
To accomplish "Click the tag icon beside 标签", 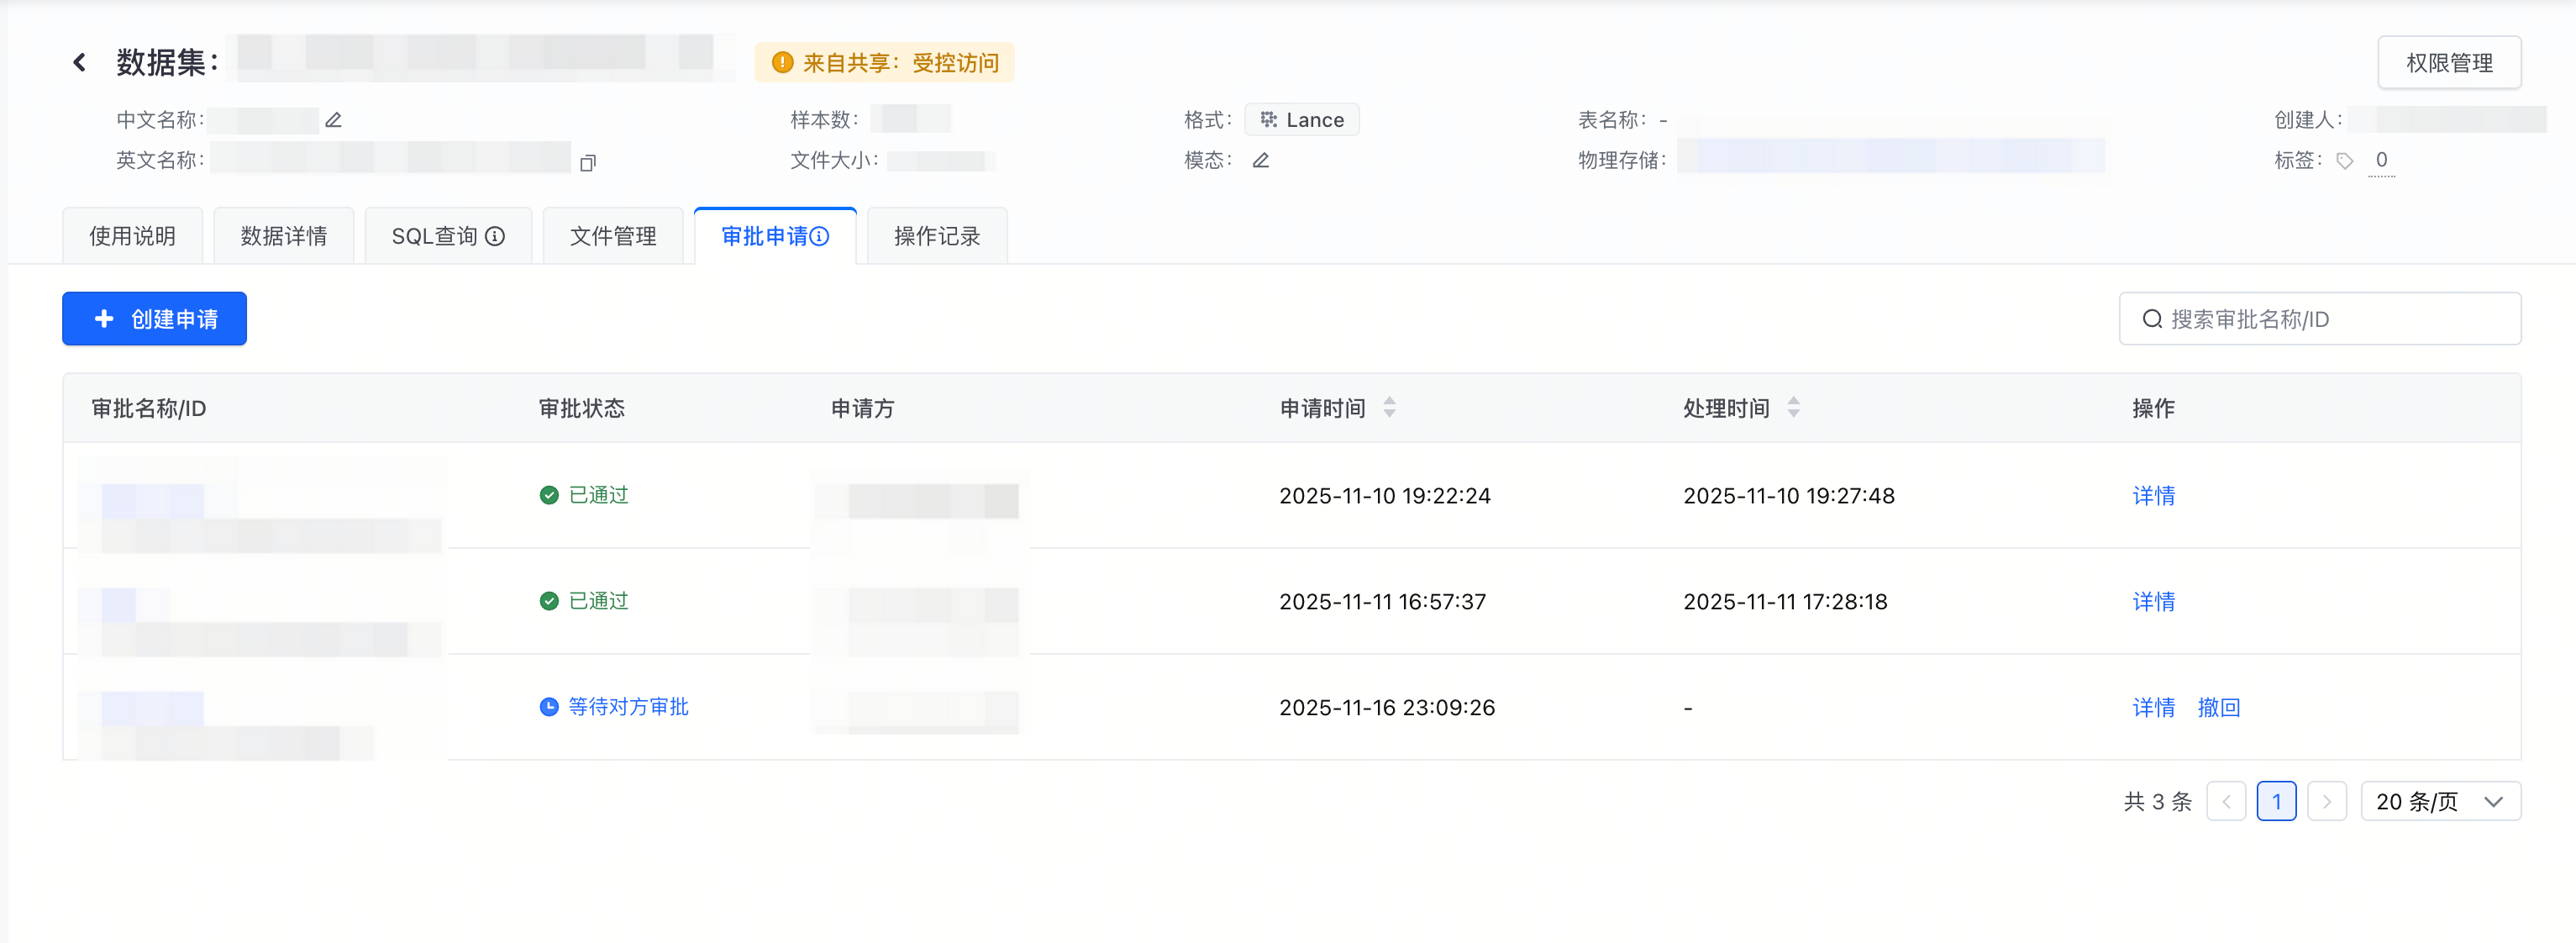I will click(x=2344, y=161).
